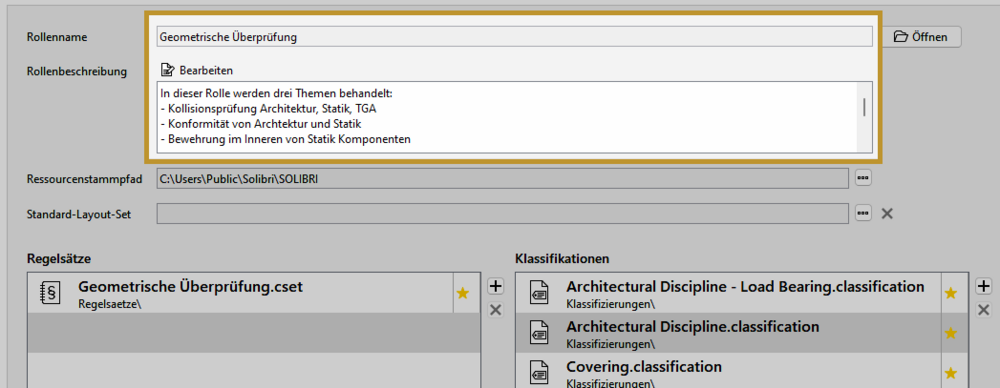
Task: Clear the Standard-Layout-Set with X icon
Action: click(886, 214)
